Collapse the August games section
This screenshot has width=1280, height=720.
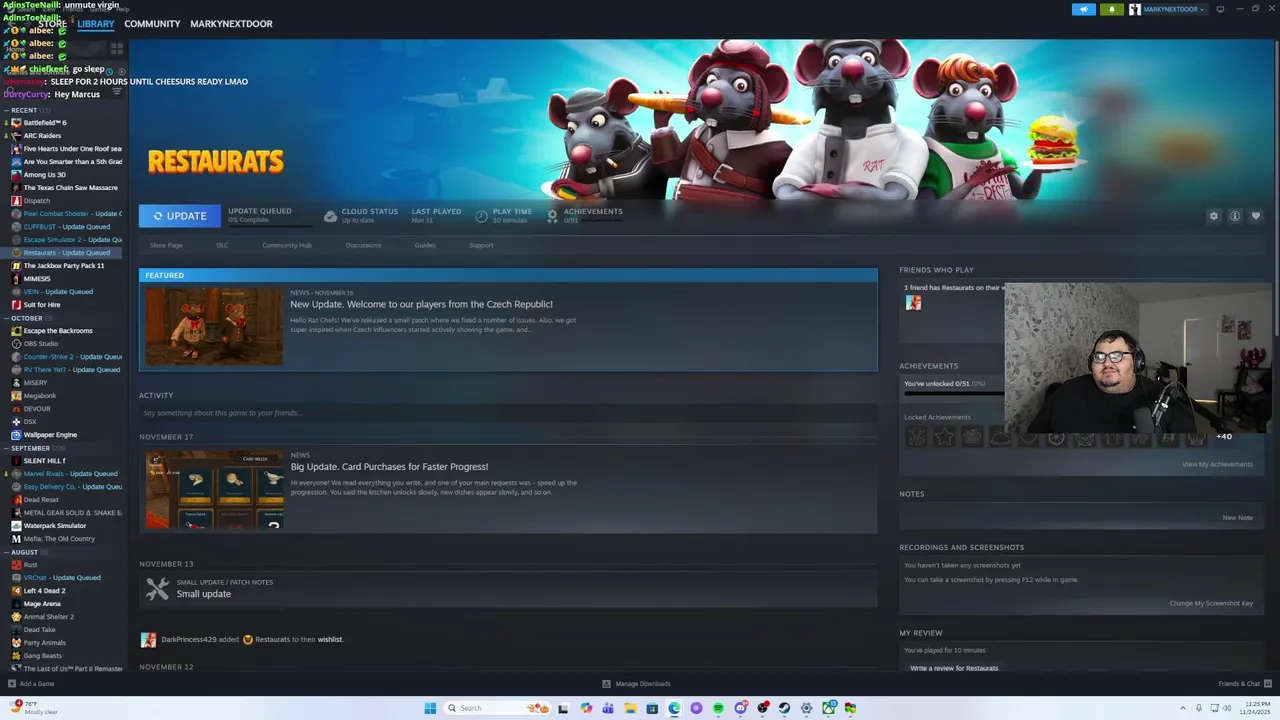tap(7, 552)
